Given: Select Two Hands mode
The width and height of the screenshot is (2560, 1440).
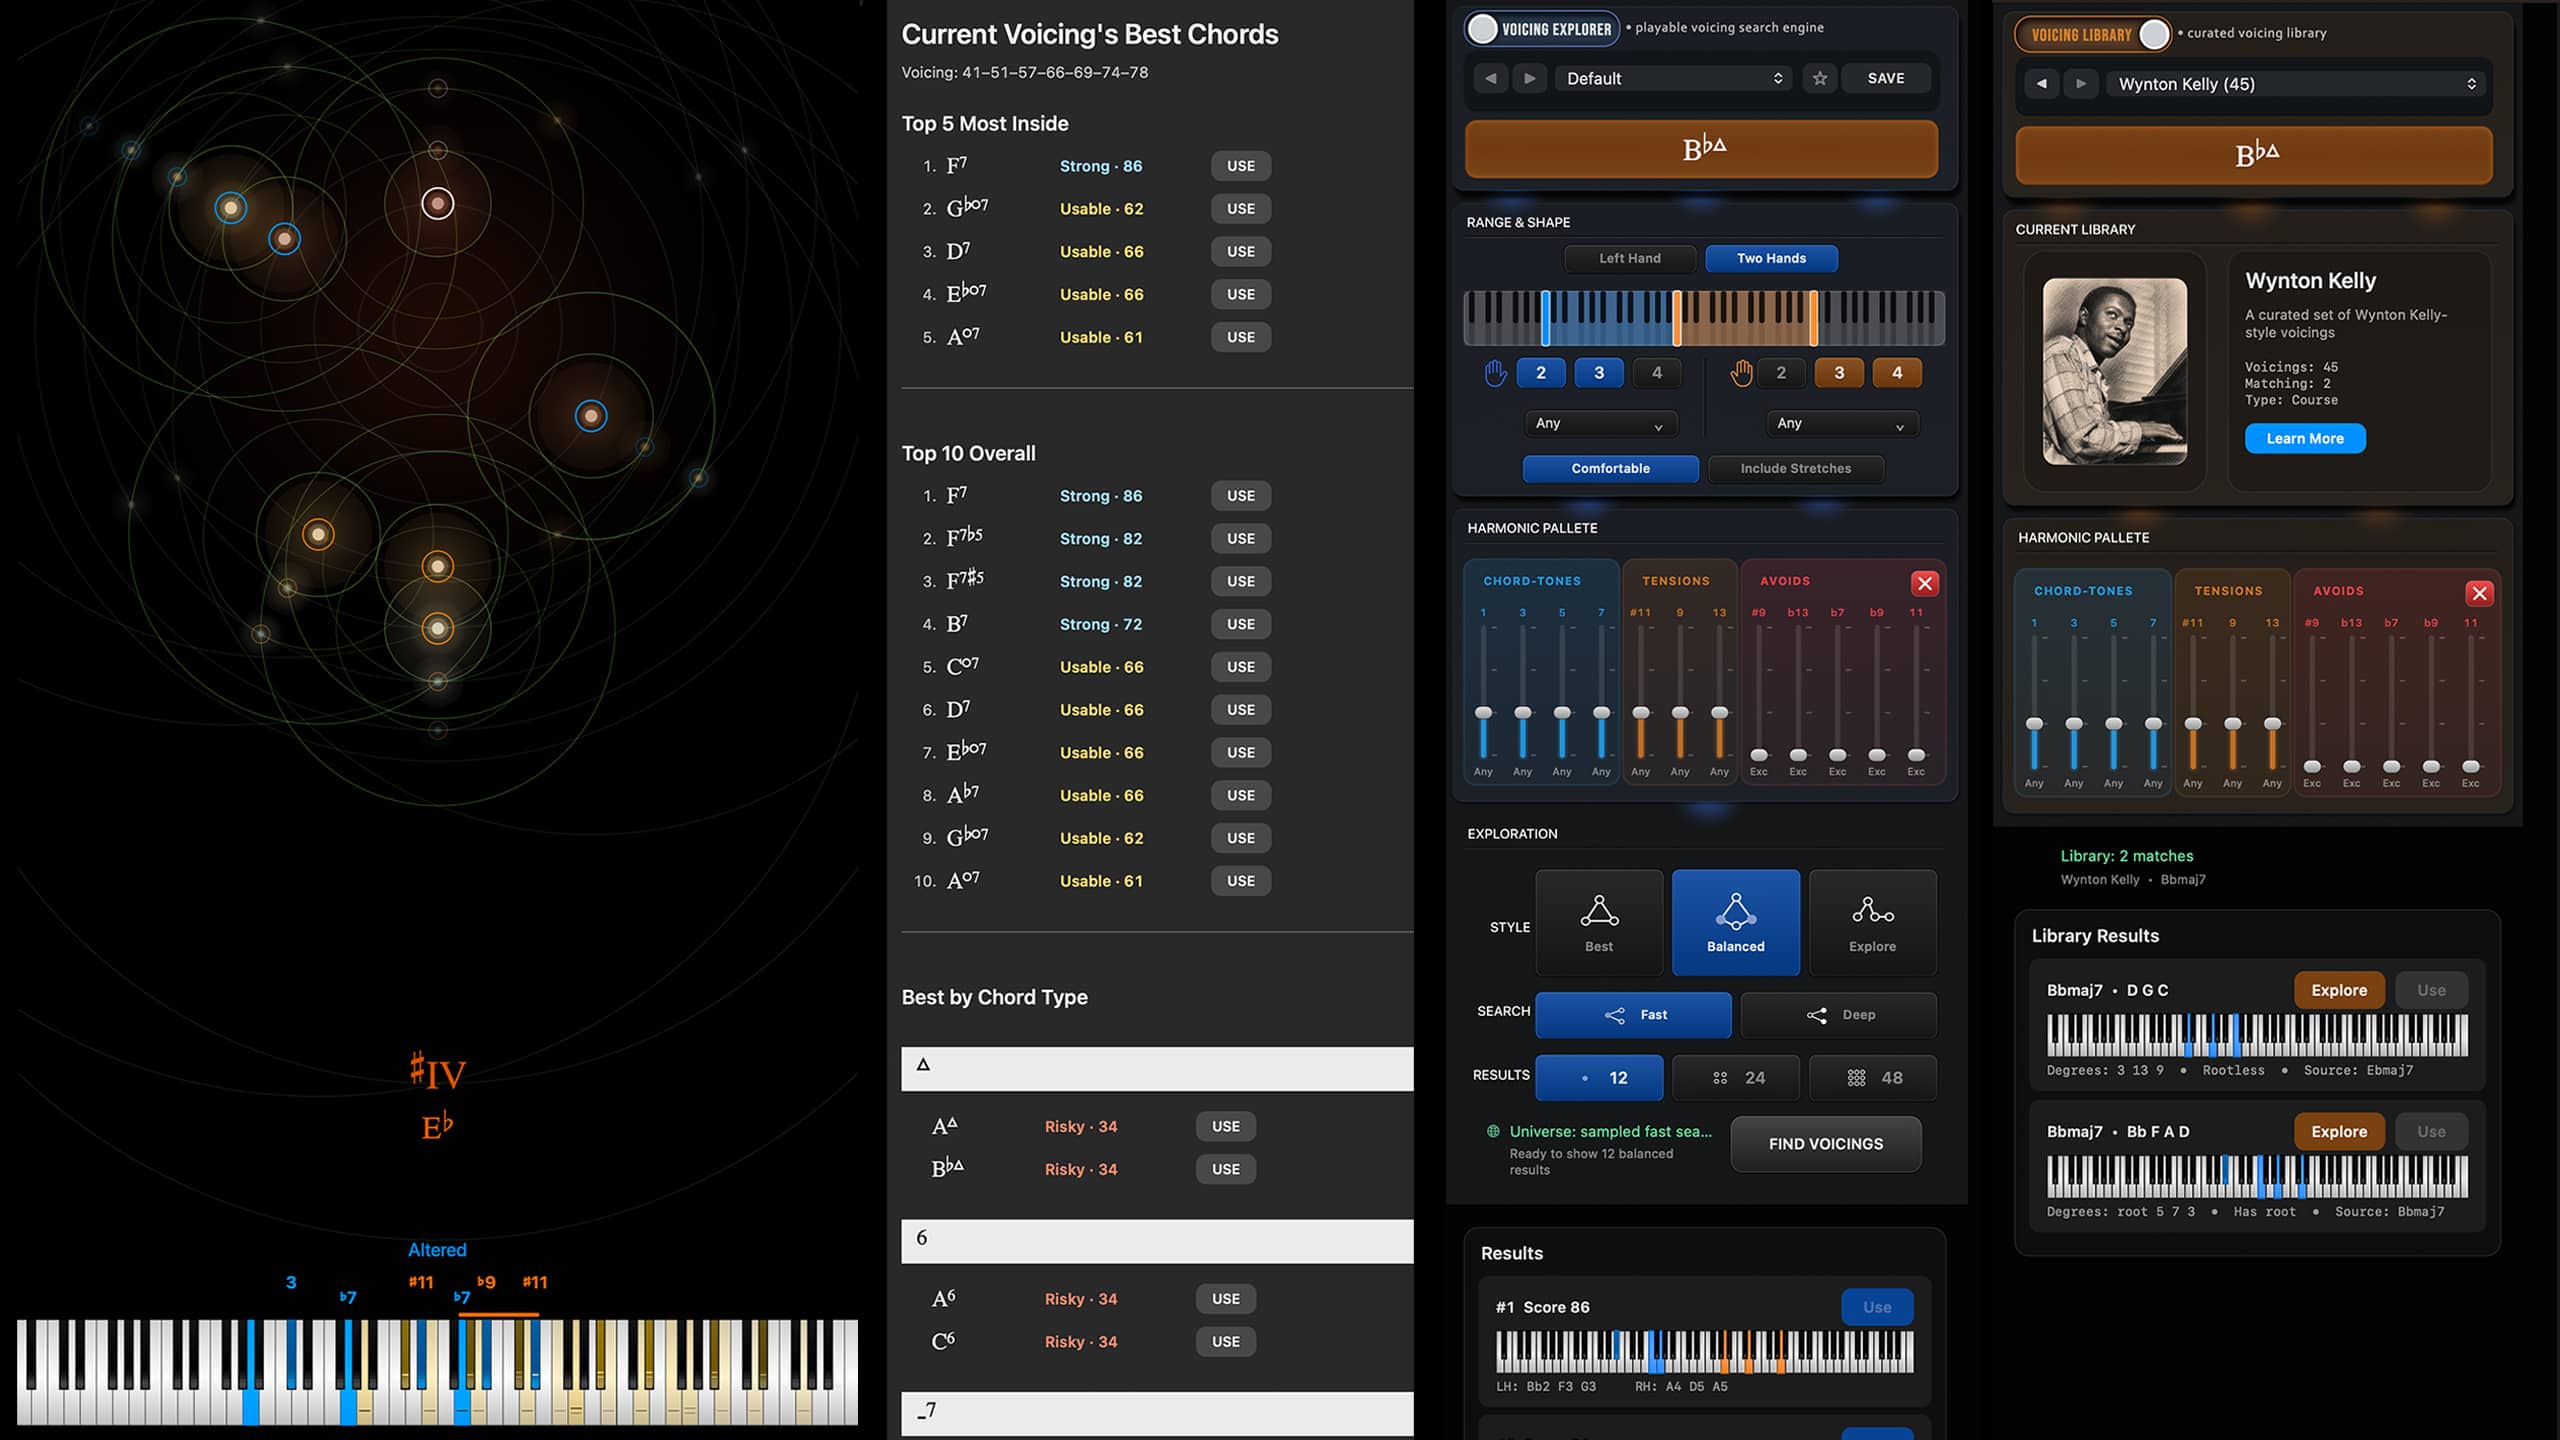Looking at the screenshot, I should point(1771,258).
